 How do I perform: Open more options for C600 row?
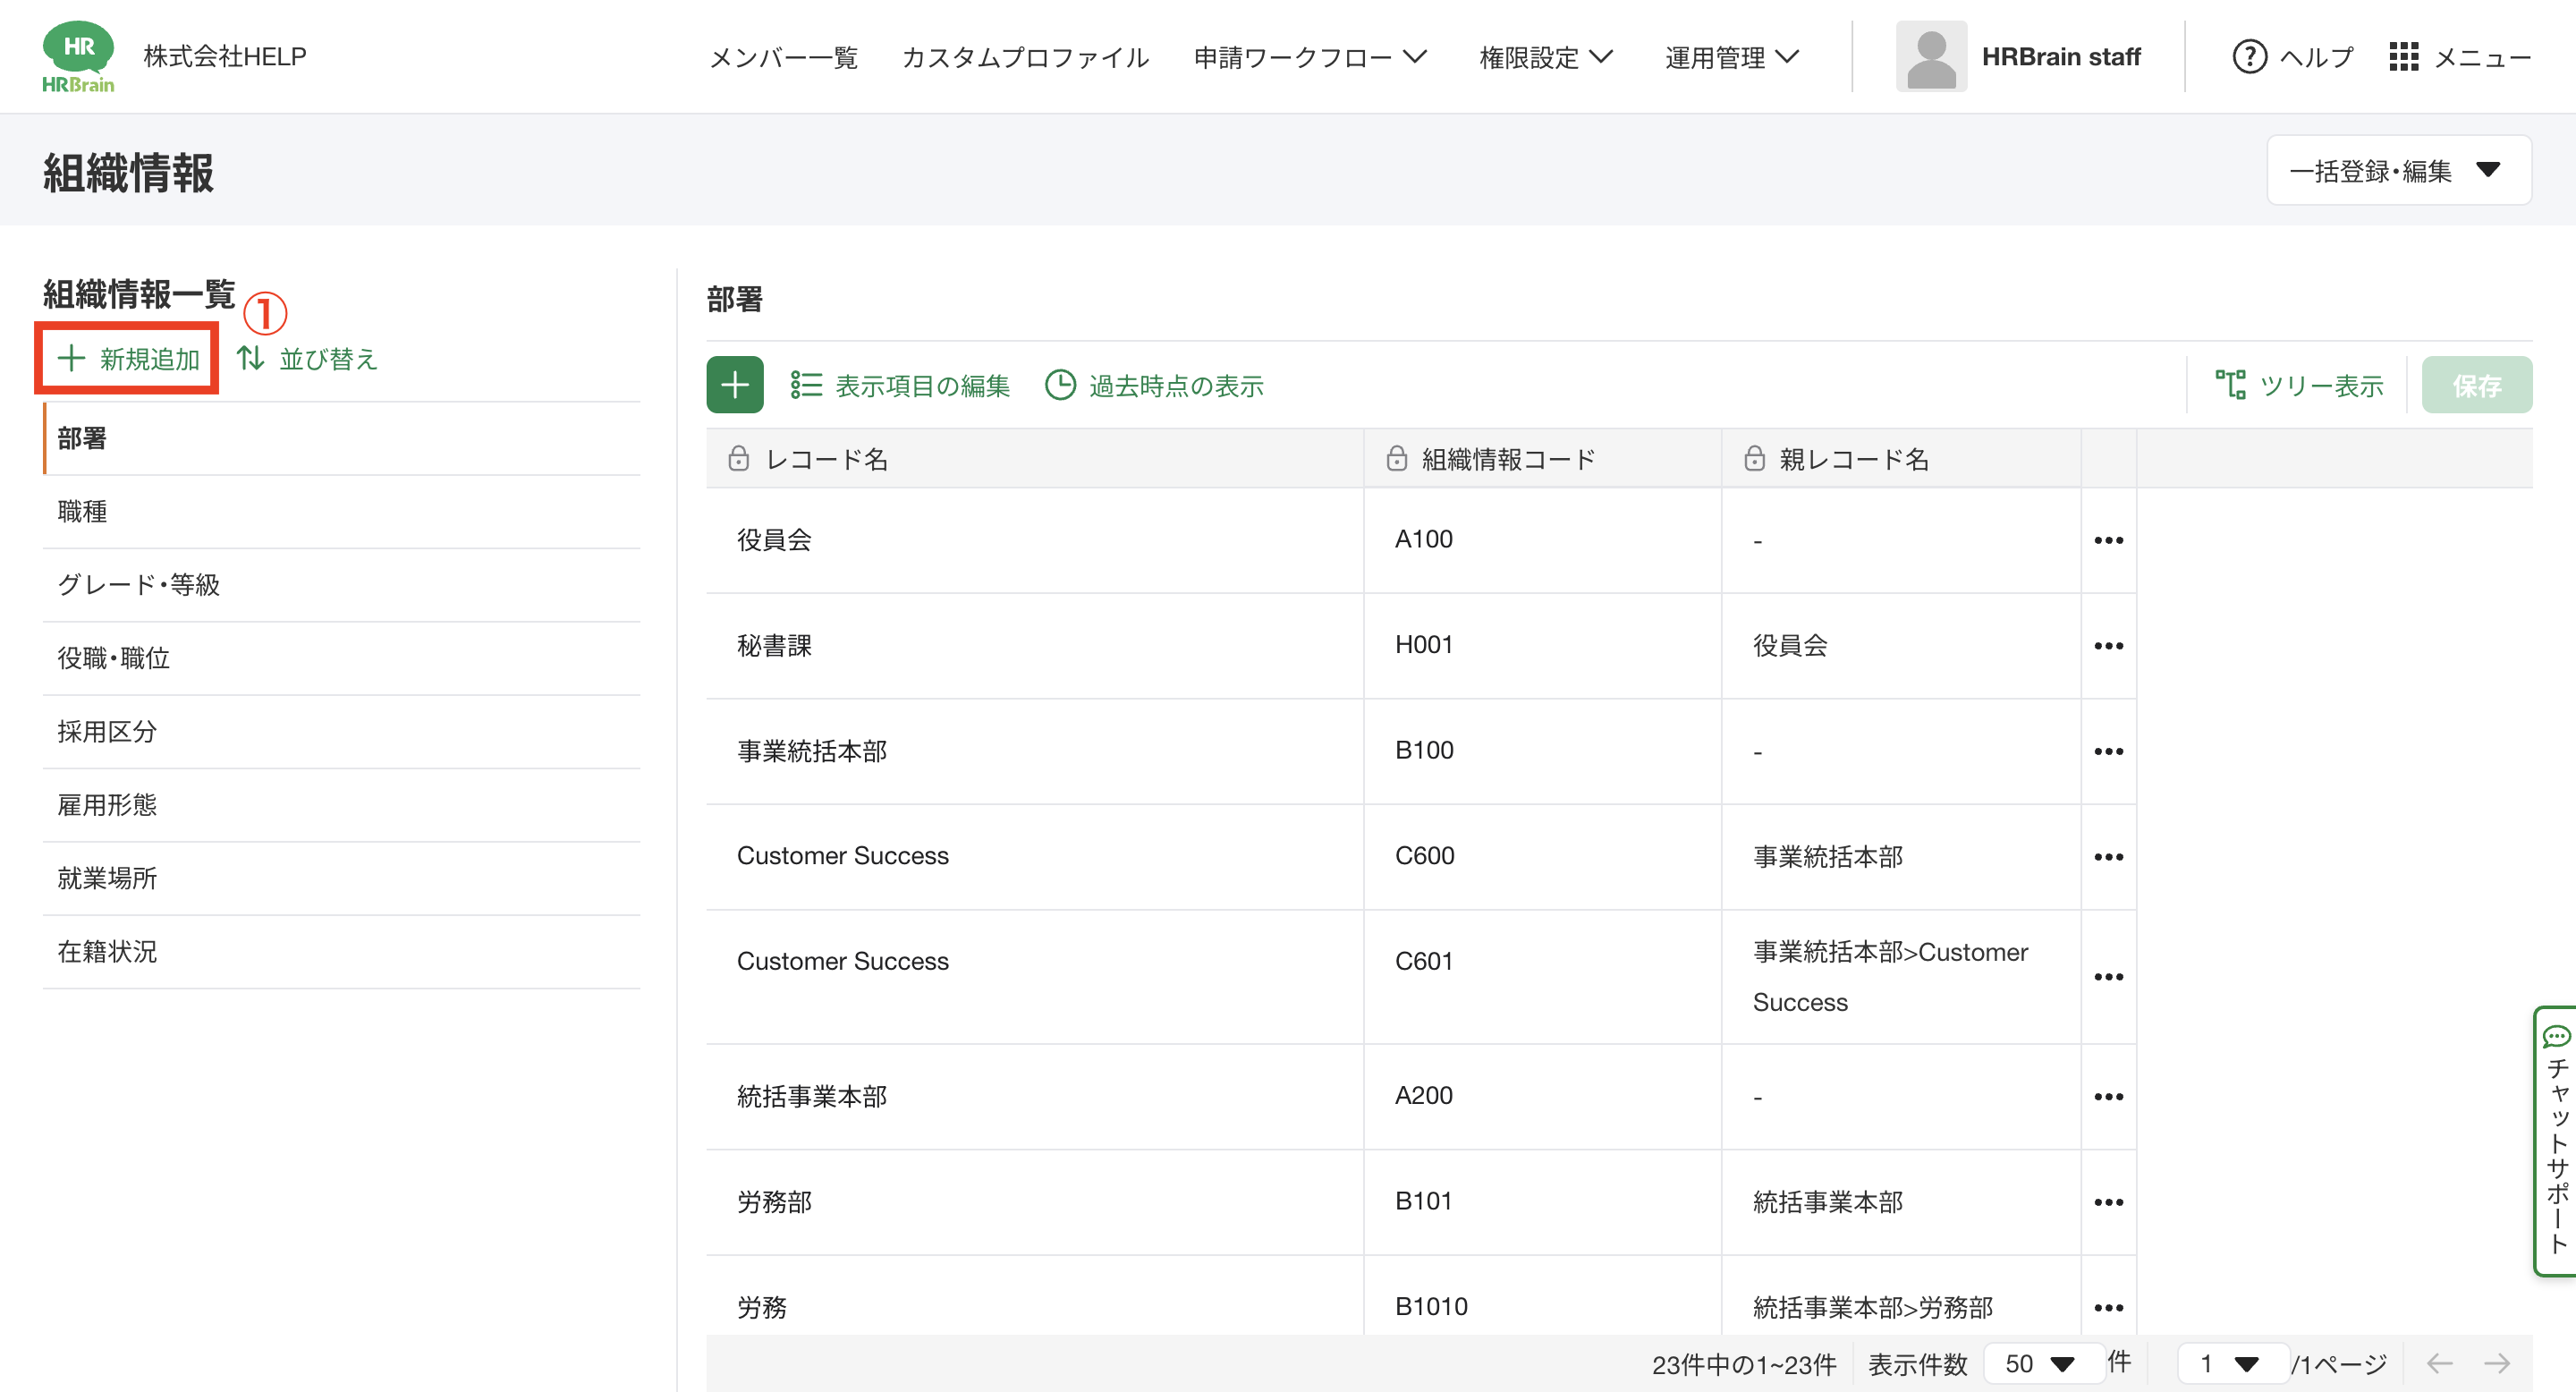tap(2108, 857)
